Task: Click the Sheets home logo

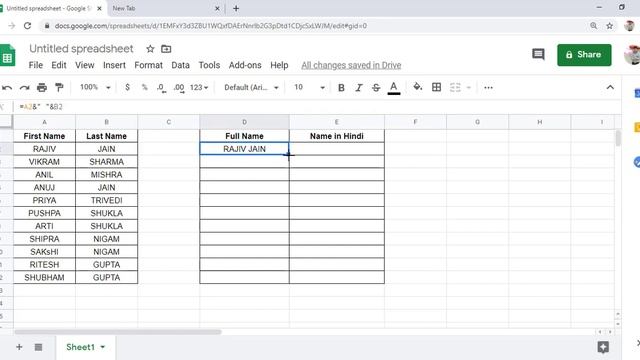Action: 7,55
